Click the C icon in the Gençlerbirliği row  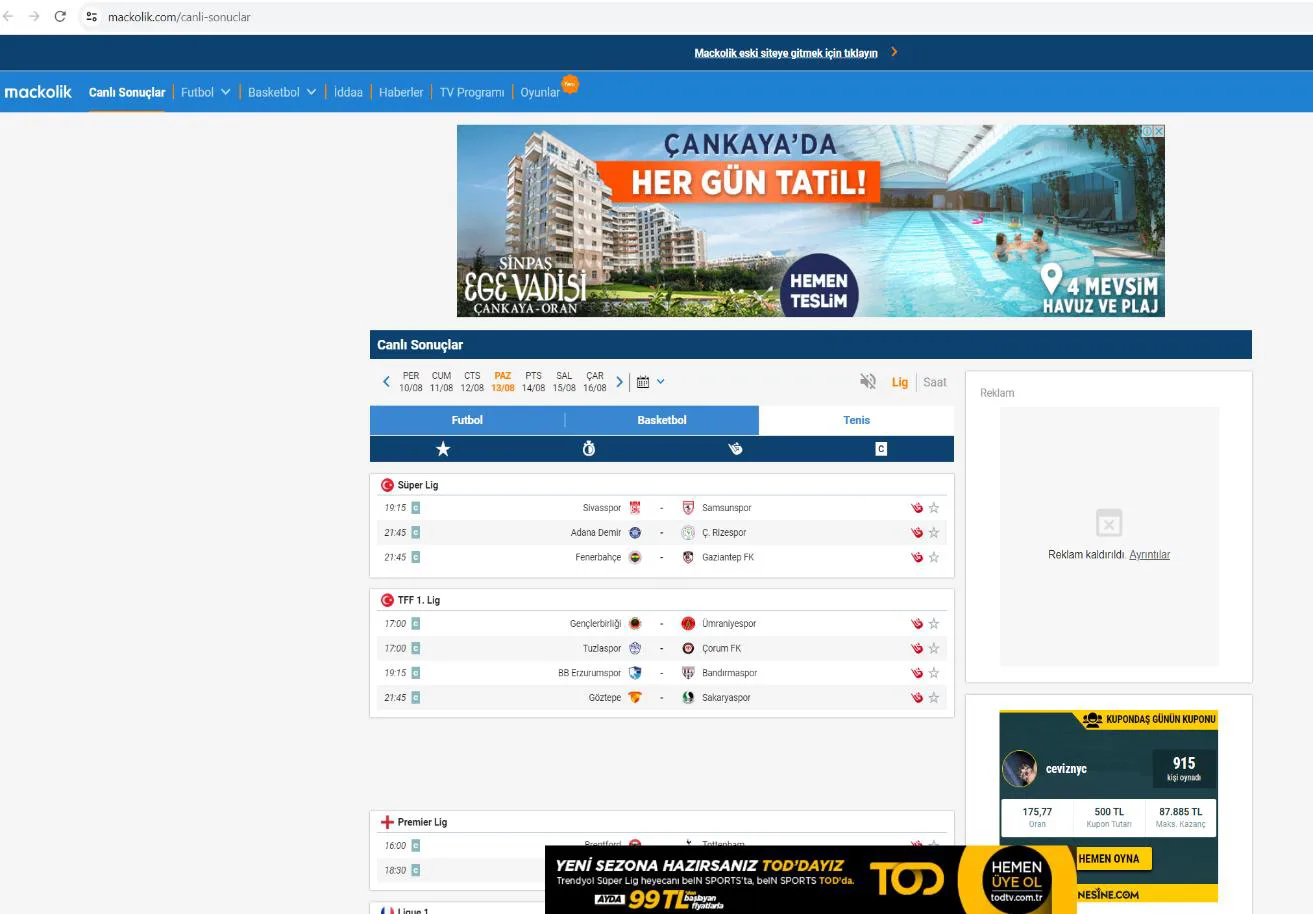click(x=416, y=624)
